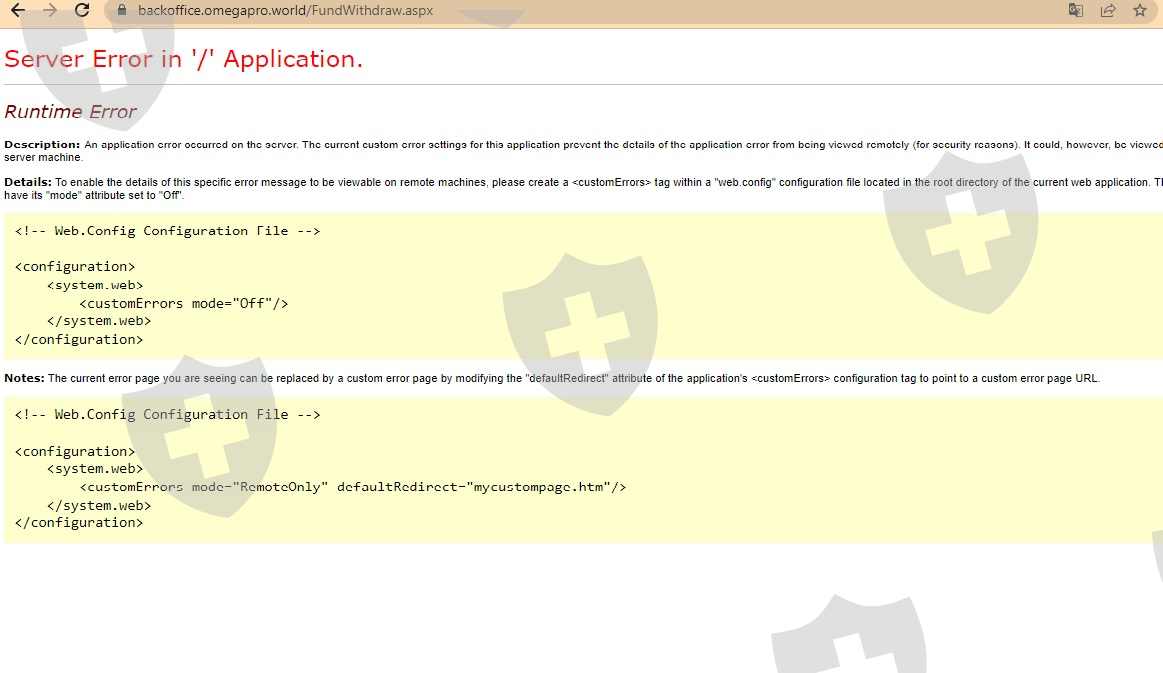Viewport: 1163px width, 673px height.
Task: Click the browser forward arrow
Action: point(50,11)
